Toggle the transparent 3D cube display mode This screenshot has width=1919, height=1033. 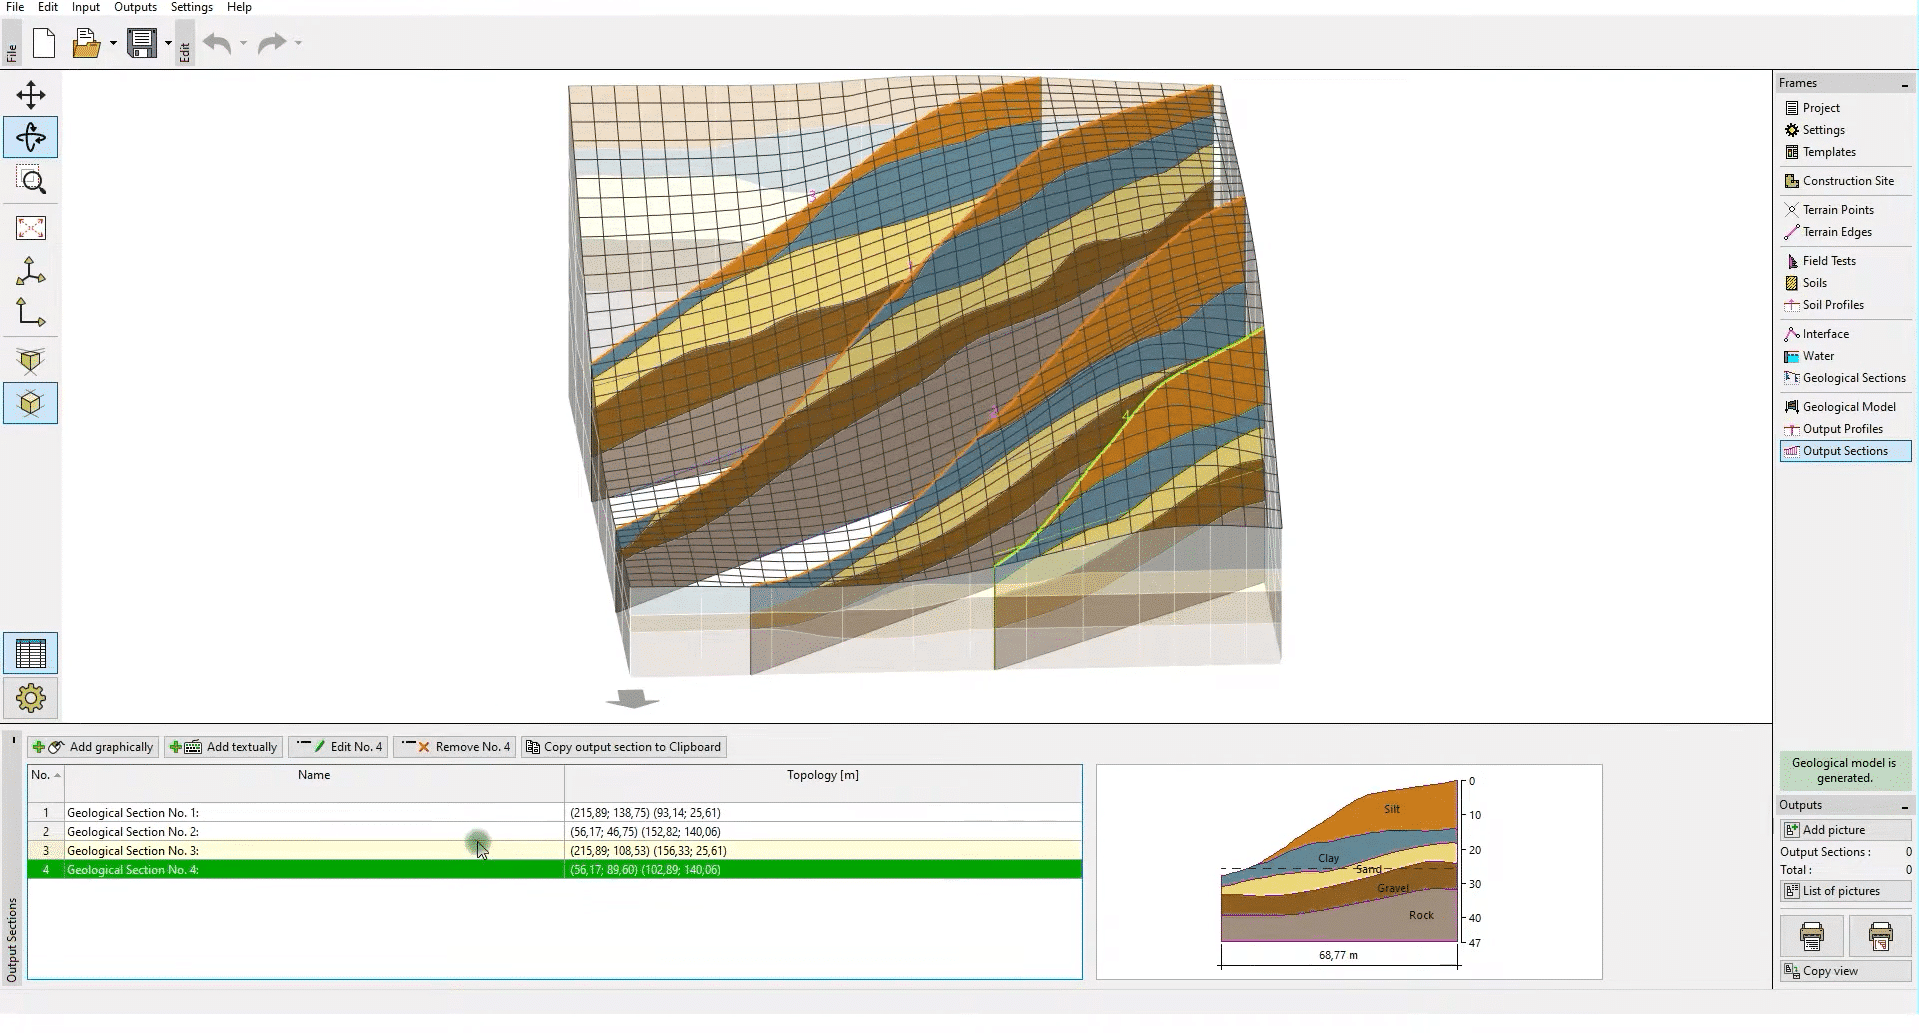point(31,404)
